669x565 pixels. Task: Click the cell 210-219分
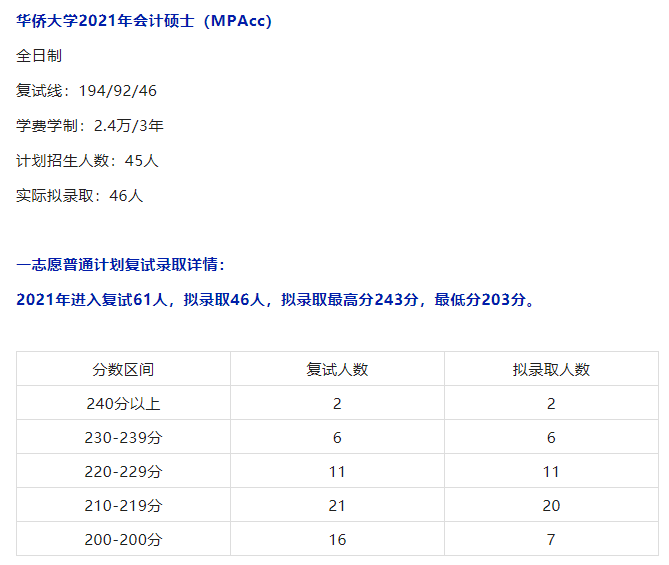tap(123, 505)
